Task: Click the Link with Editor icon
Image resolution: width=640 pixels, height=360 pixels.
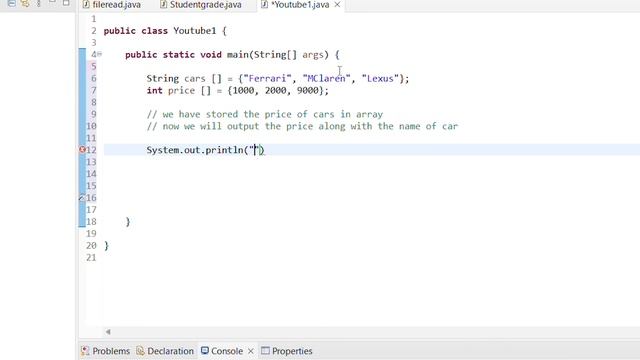Action: pyautogui.click(x=25, y=3)
